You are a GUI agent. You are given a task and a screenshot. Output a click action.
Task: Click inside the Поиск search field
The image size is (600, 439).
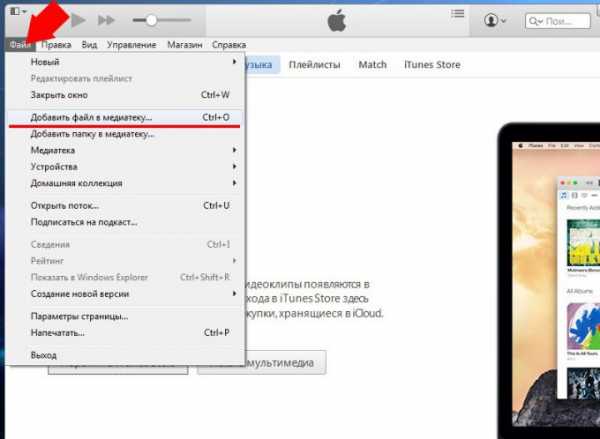click(x=565, y=20)
